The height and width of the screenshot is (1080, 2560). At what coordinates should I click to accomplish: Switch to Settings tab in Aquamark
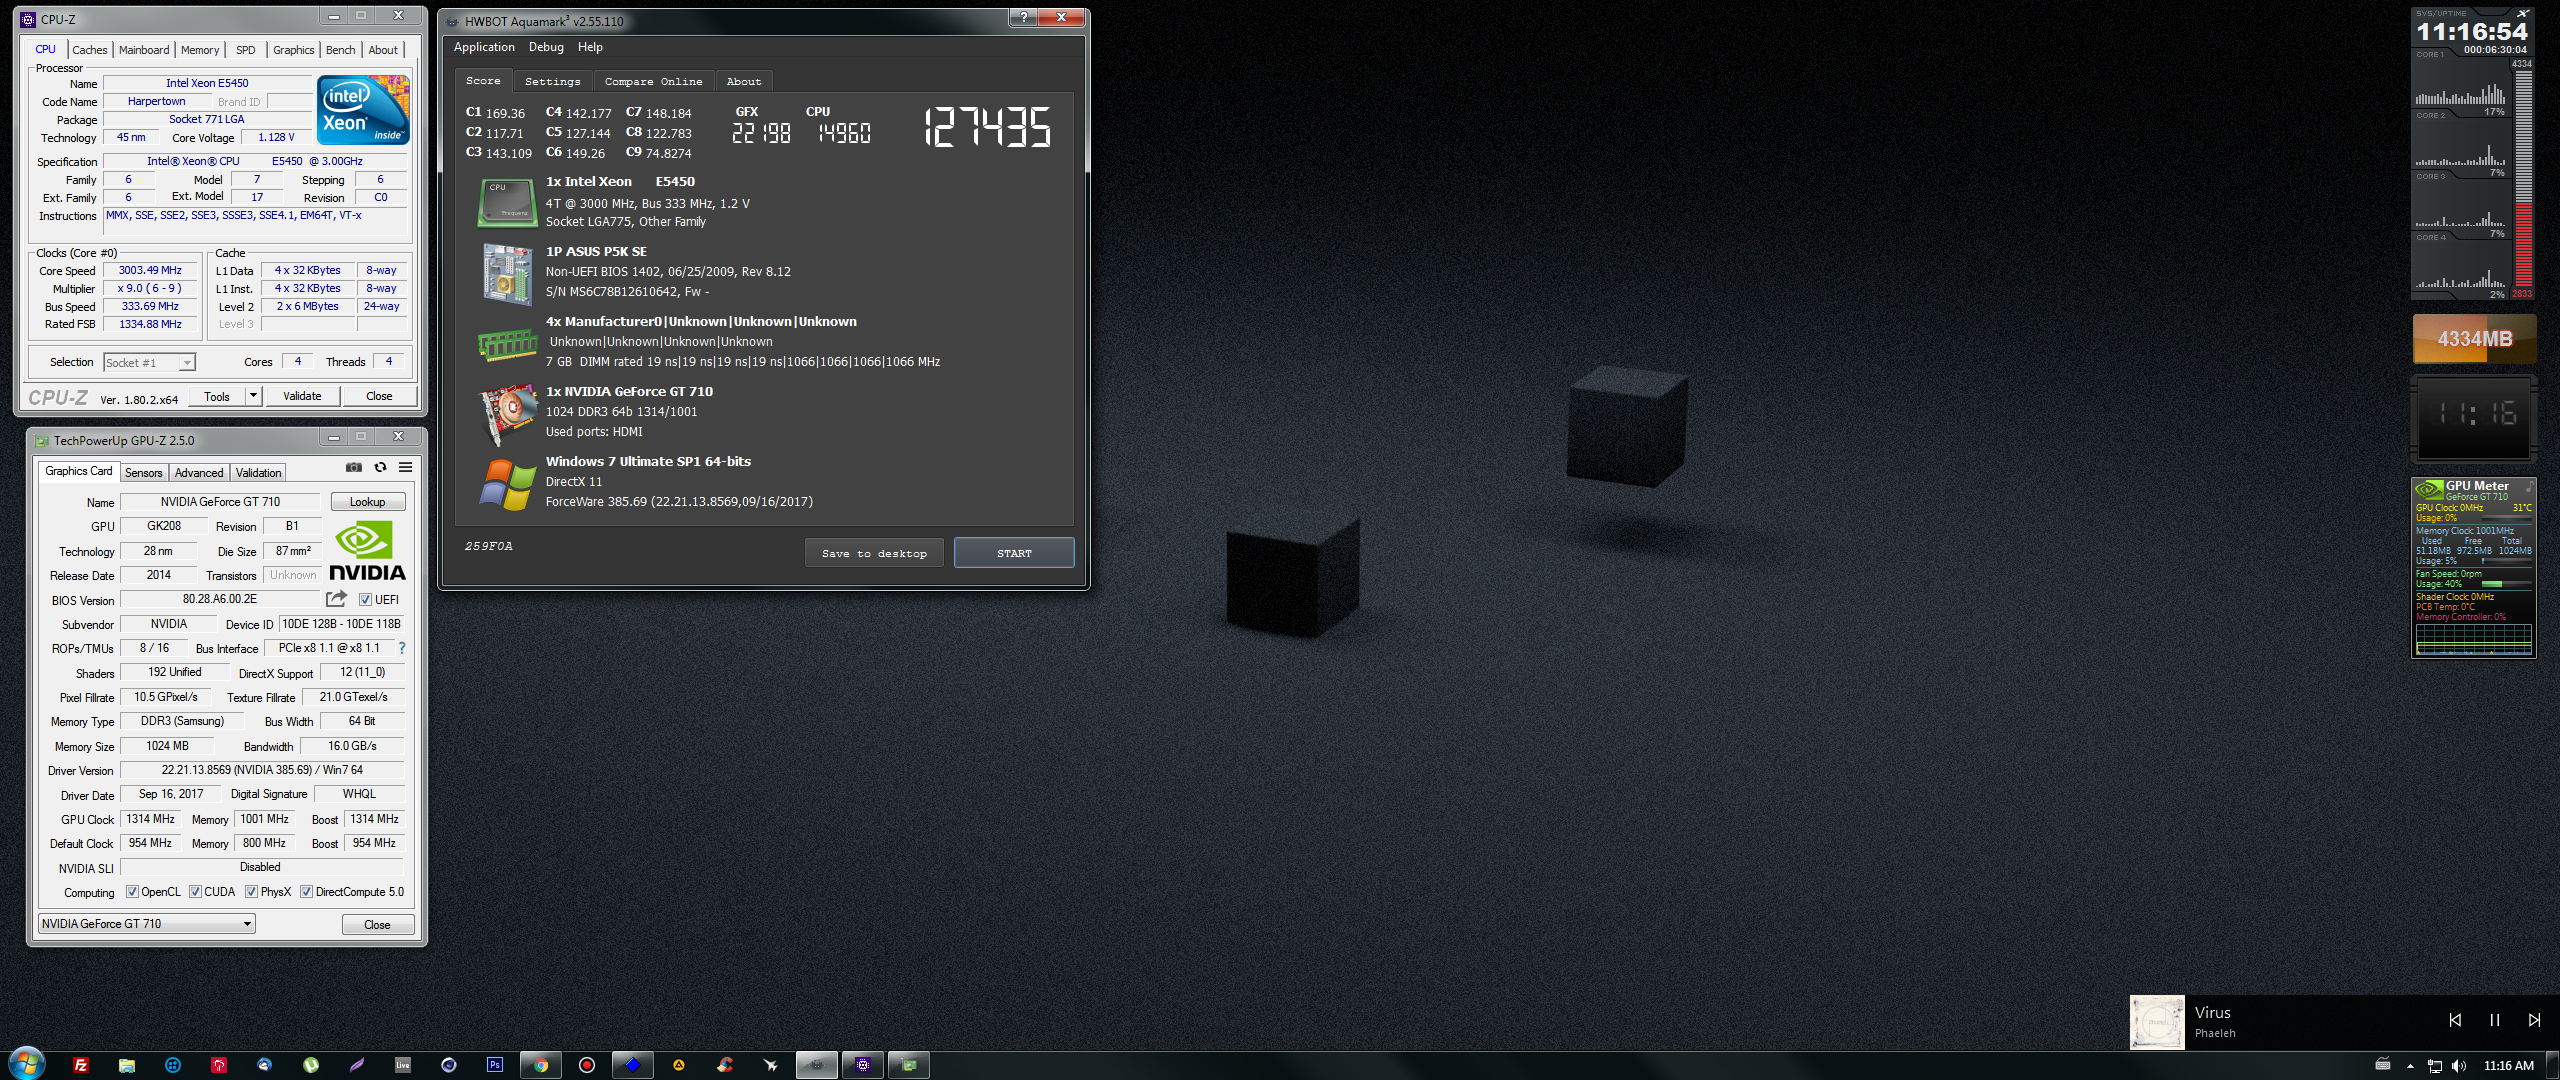click(553, 82)
